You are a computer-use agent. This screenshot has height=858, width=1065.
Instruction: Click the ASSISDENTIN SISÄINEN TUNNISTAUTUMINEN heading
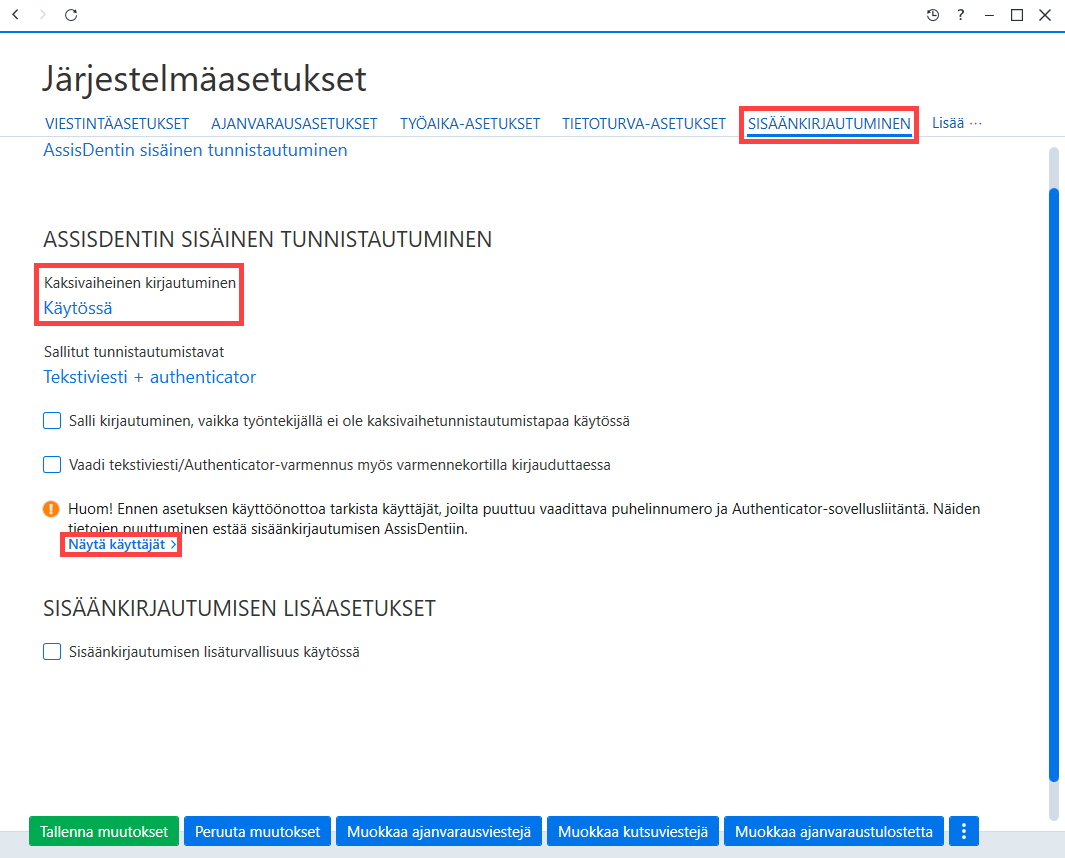tap(268, 239)
